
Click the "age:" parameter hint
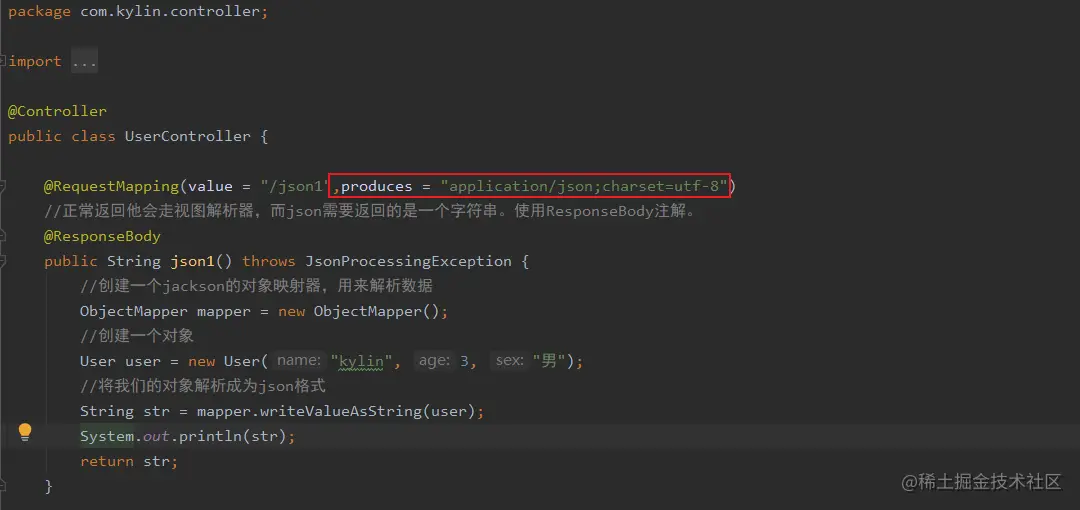435,360
